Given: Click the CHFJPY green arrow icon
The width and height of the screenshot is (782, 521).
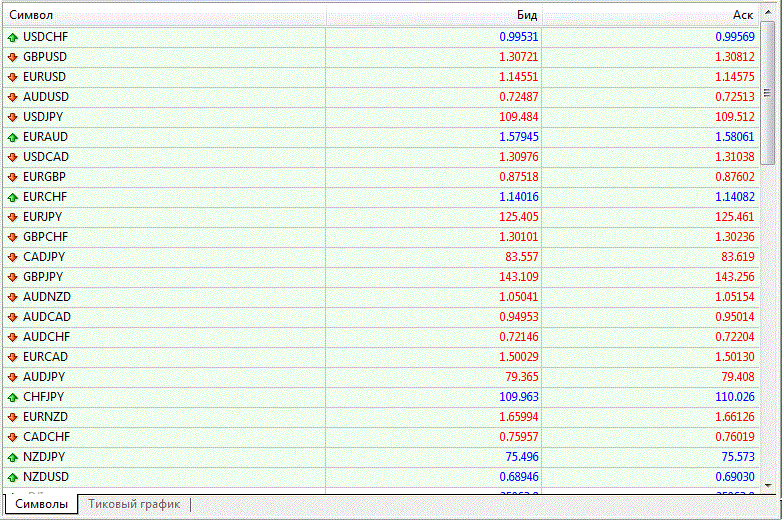Looking at the screenshot, I should [12, 397].
